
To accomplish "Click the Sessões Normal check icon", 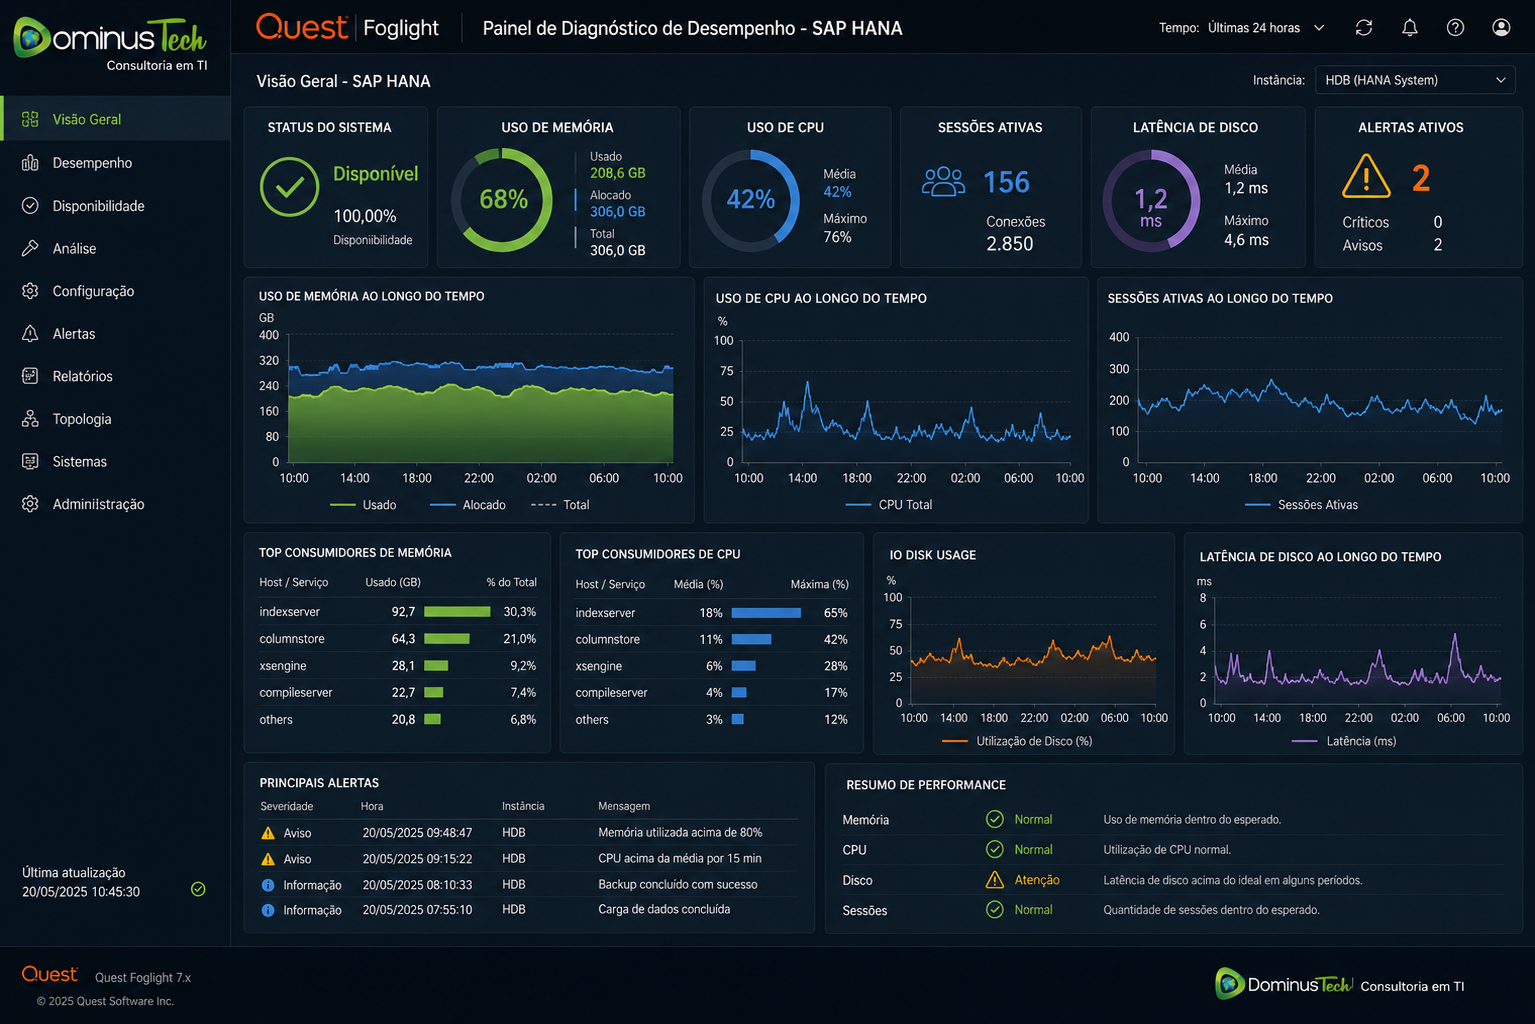I will coord(995,909).
